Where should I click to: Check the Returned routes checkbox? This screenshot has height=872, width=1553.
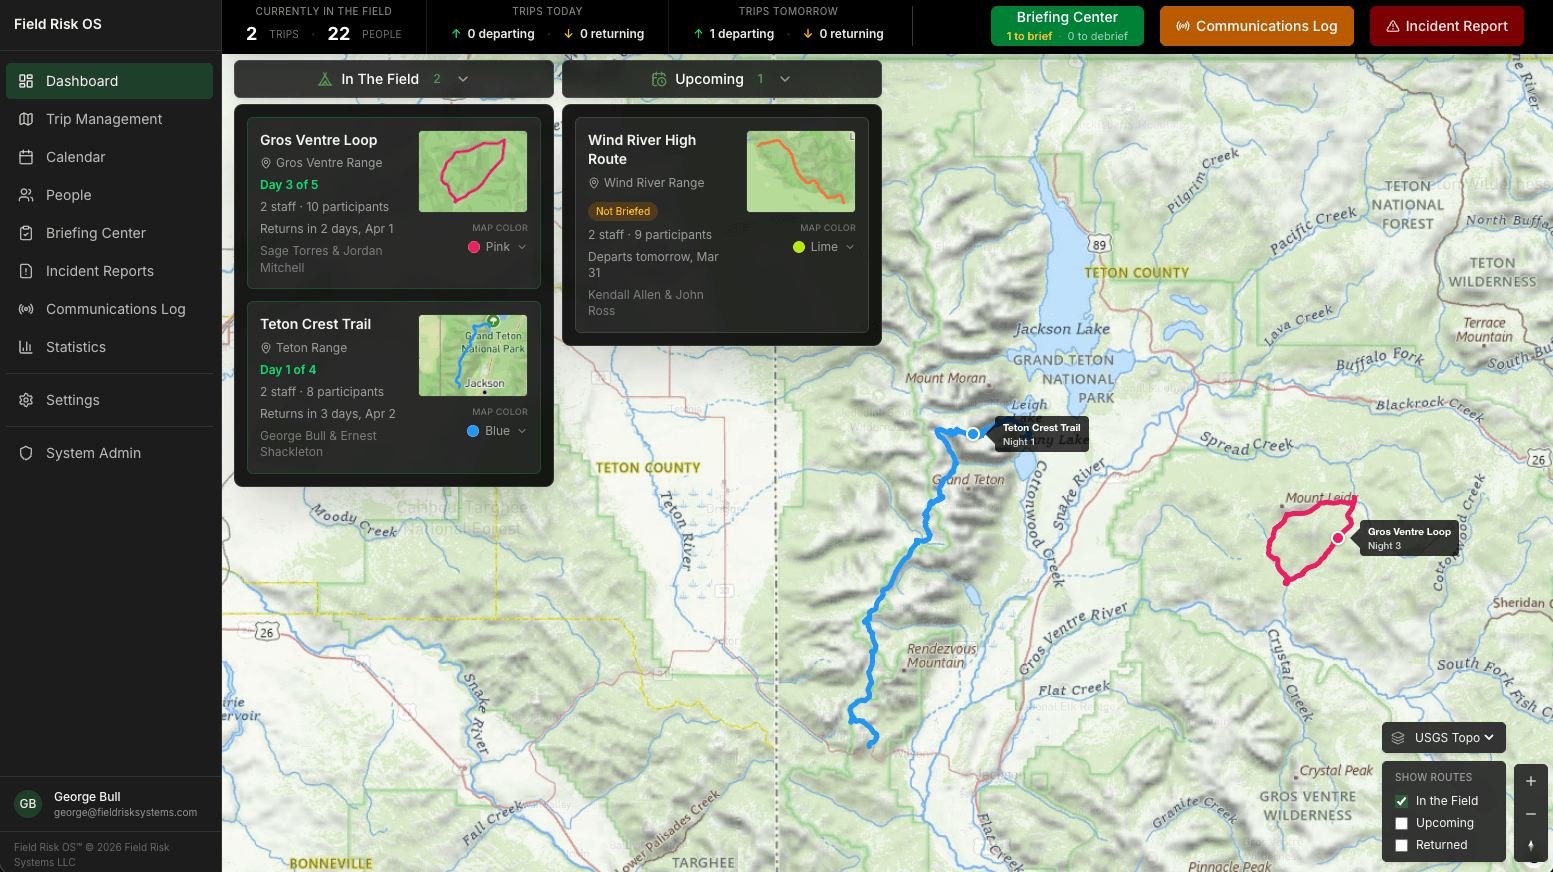(x=1401, y=844)
